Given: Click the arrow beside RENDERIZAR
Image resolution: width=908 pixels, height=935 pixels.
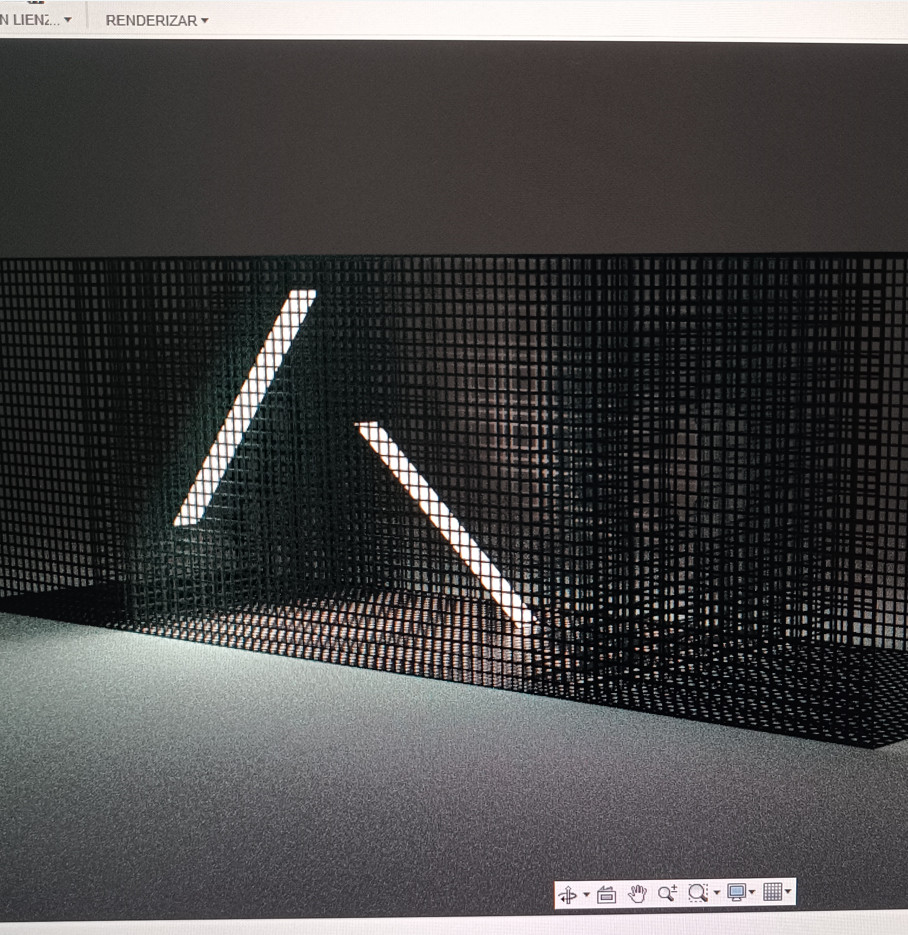Looking at the screenshot, I should point(205,20).
